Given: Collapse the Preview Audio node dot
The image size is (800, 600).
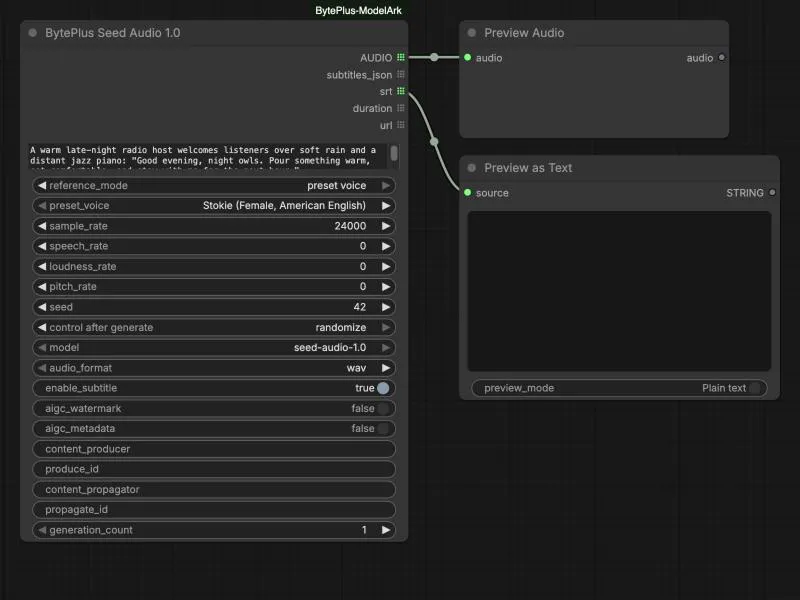Looking at the screenshot, I should 472,33.
